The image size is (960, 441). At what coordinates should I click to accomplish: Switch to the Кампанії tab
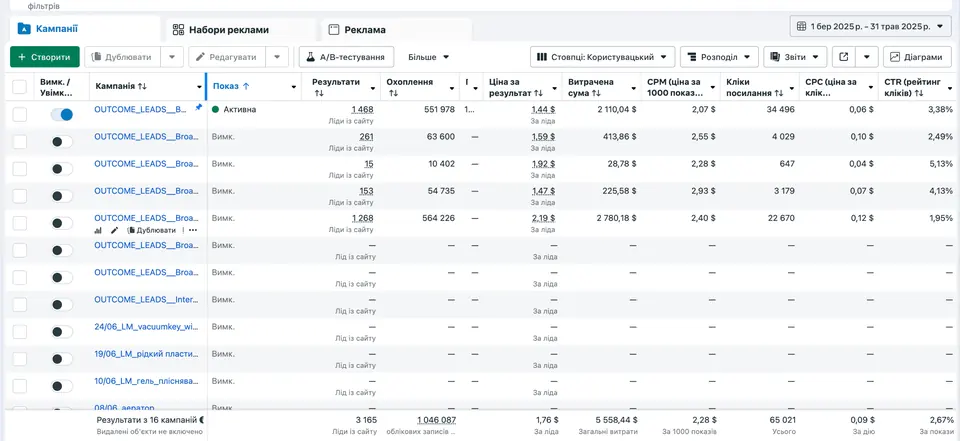(85, 28)
